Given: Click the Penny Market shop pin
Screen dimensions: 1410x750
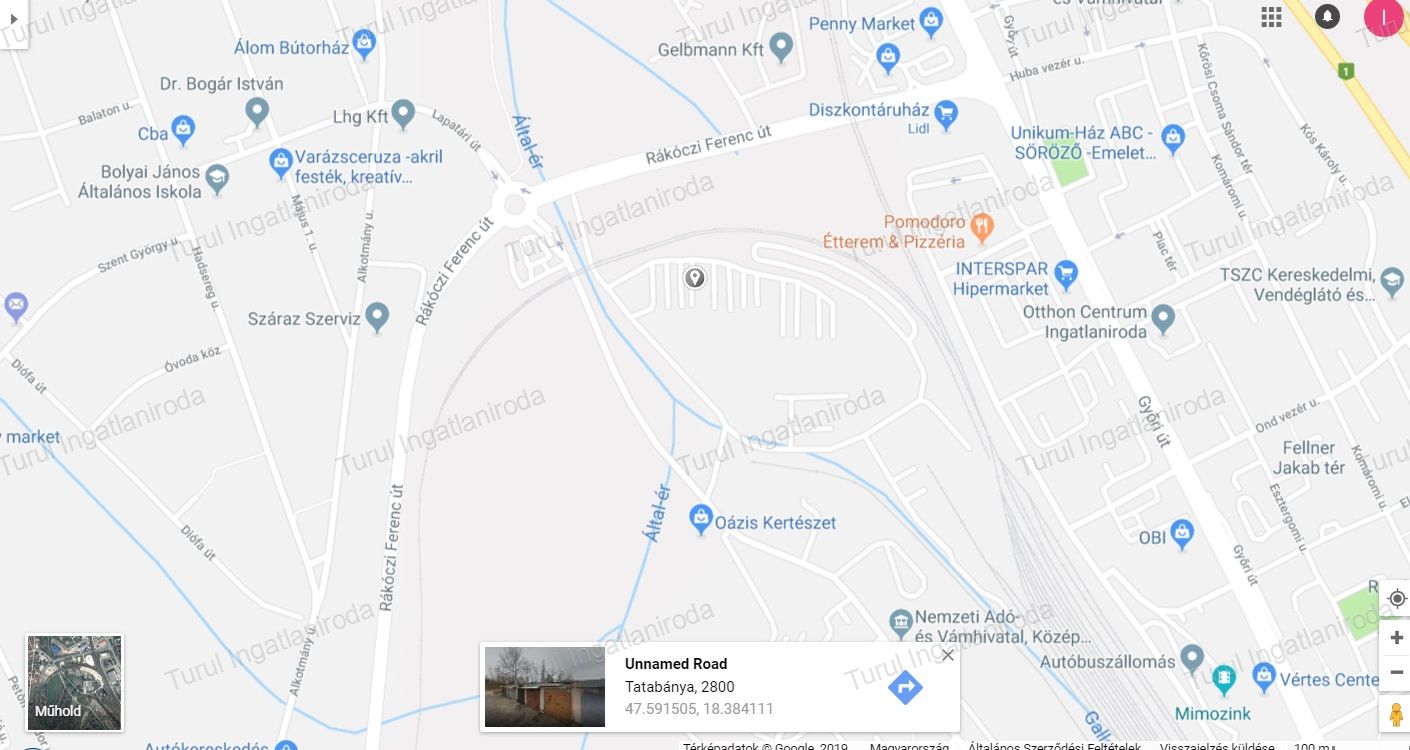Looking at the screenshot, I should point(931,20).
